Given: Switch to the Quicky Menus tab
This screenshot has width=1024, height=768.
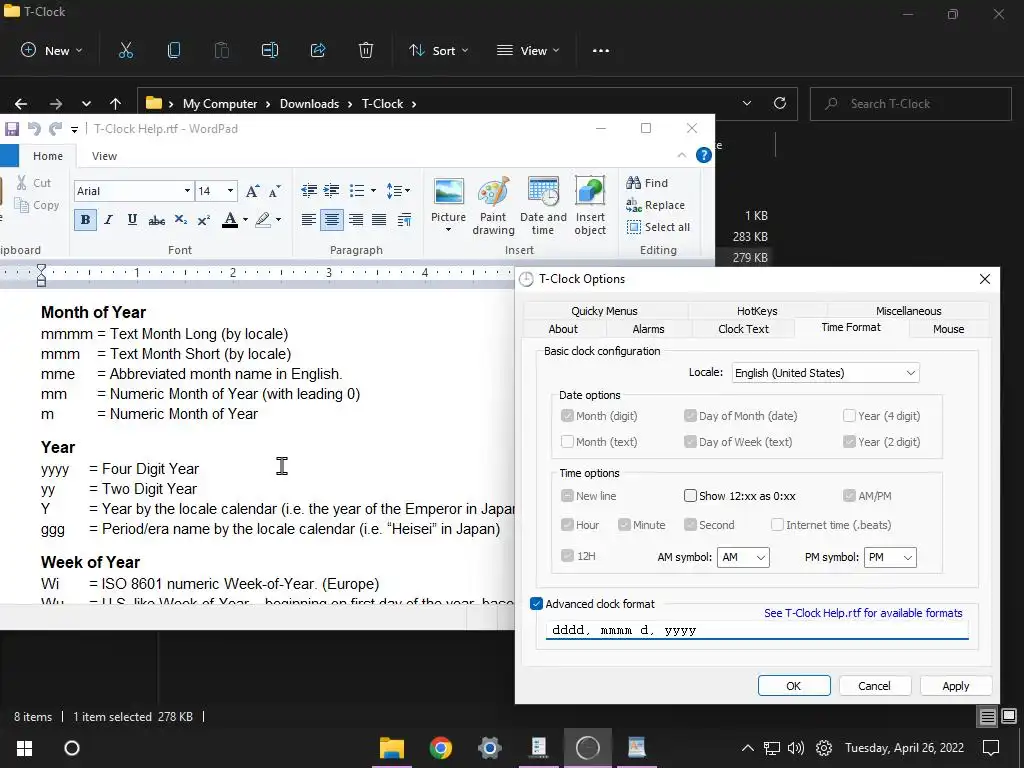Looking at the screenshot, I should click(604, 311).
